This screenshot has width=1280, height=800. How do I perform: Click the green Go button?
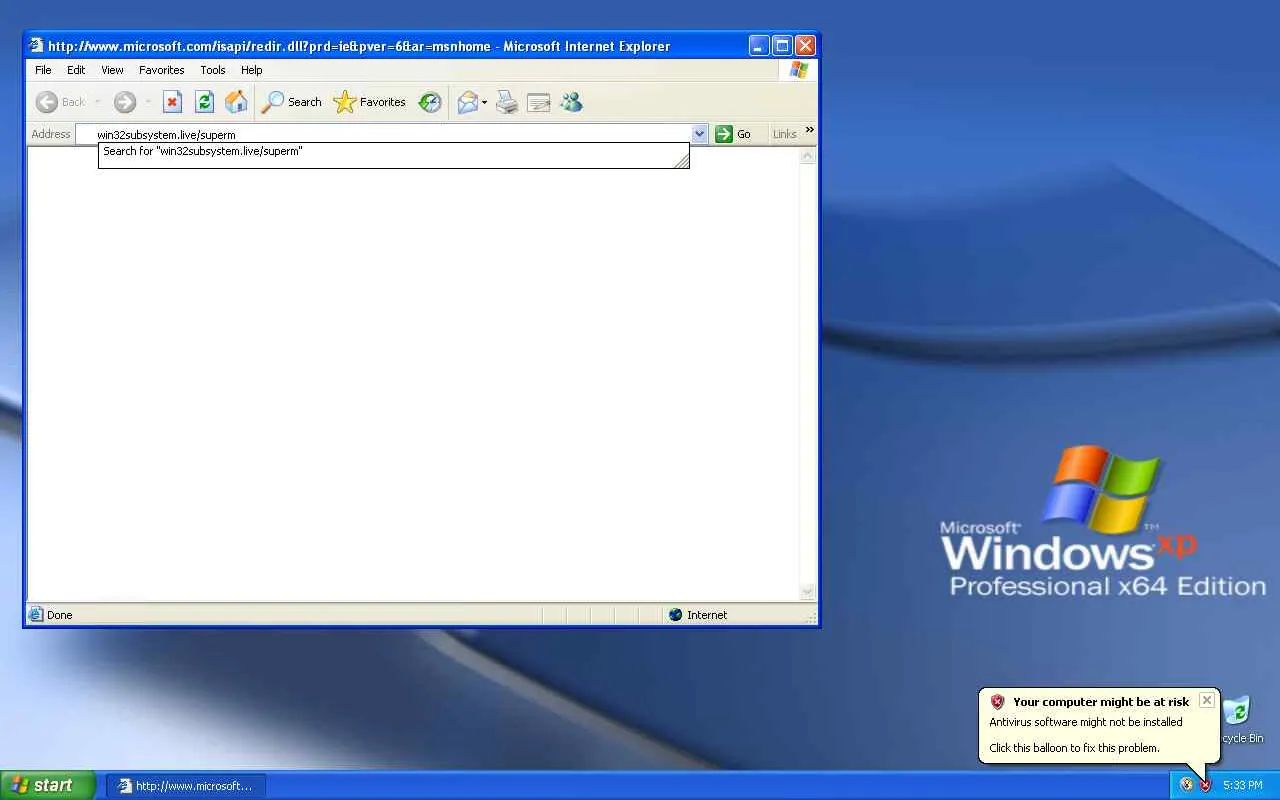pos(734,134)
